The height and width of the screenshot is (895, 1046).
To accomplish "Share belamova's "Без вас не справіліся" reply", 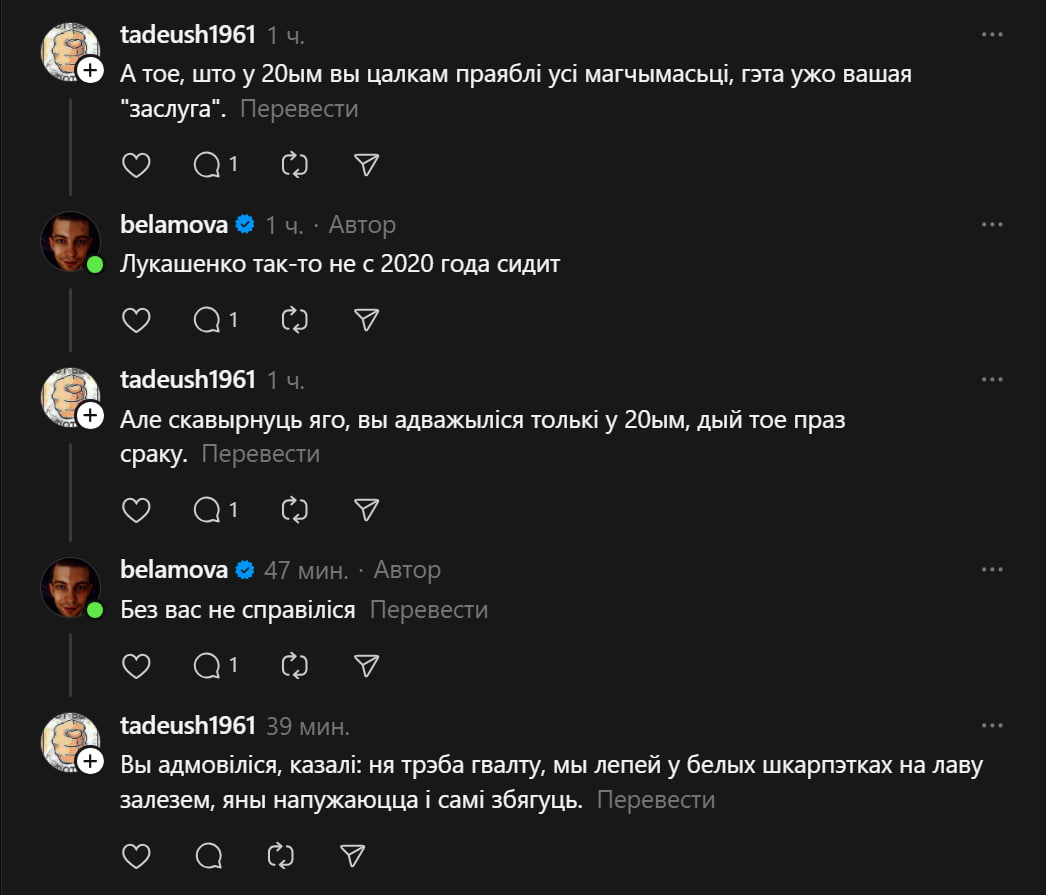I will pos(367,665).
